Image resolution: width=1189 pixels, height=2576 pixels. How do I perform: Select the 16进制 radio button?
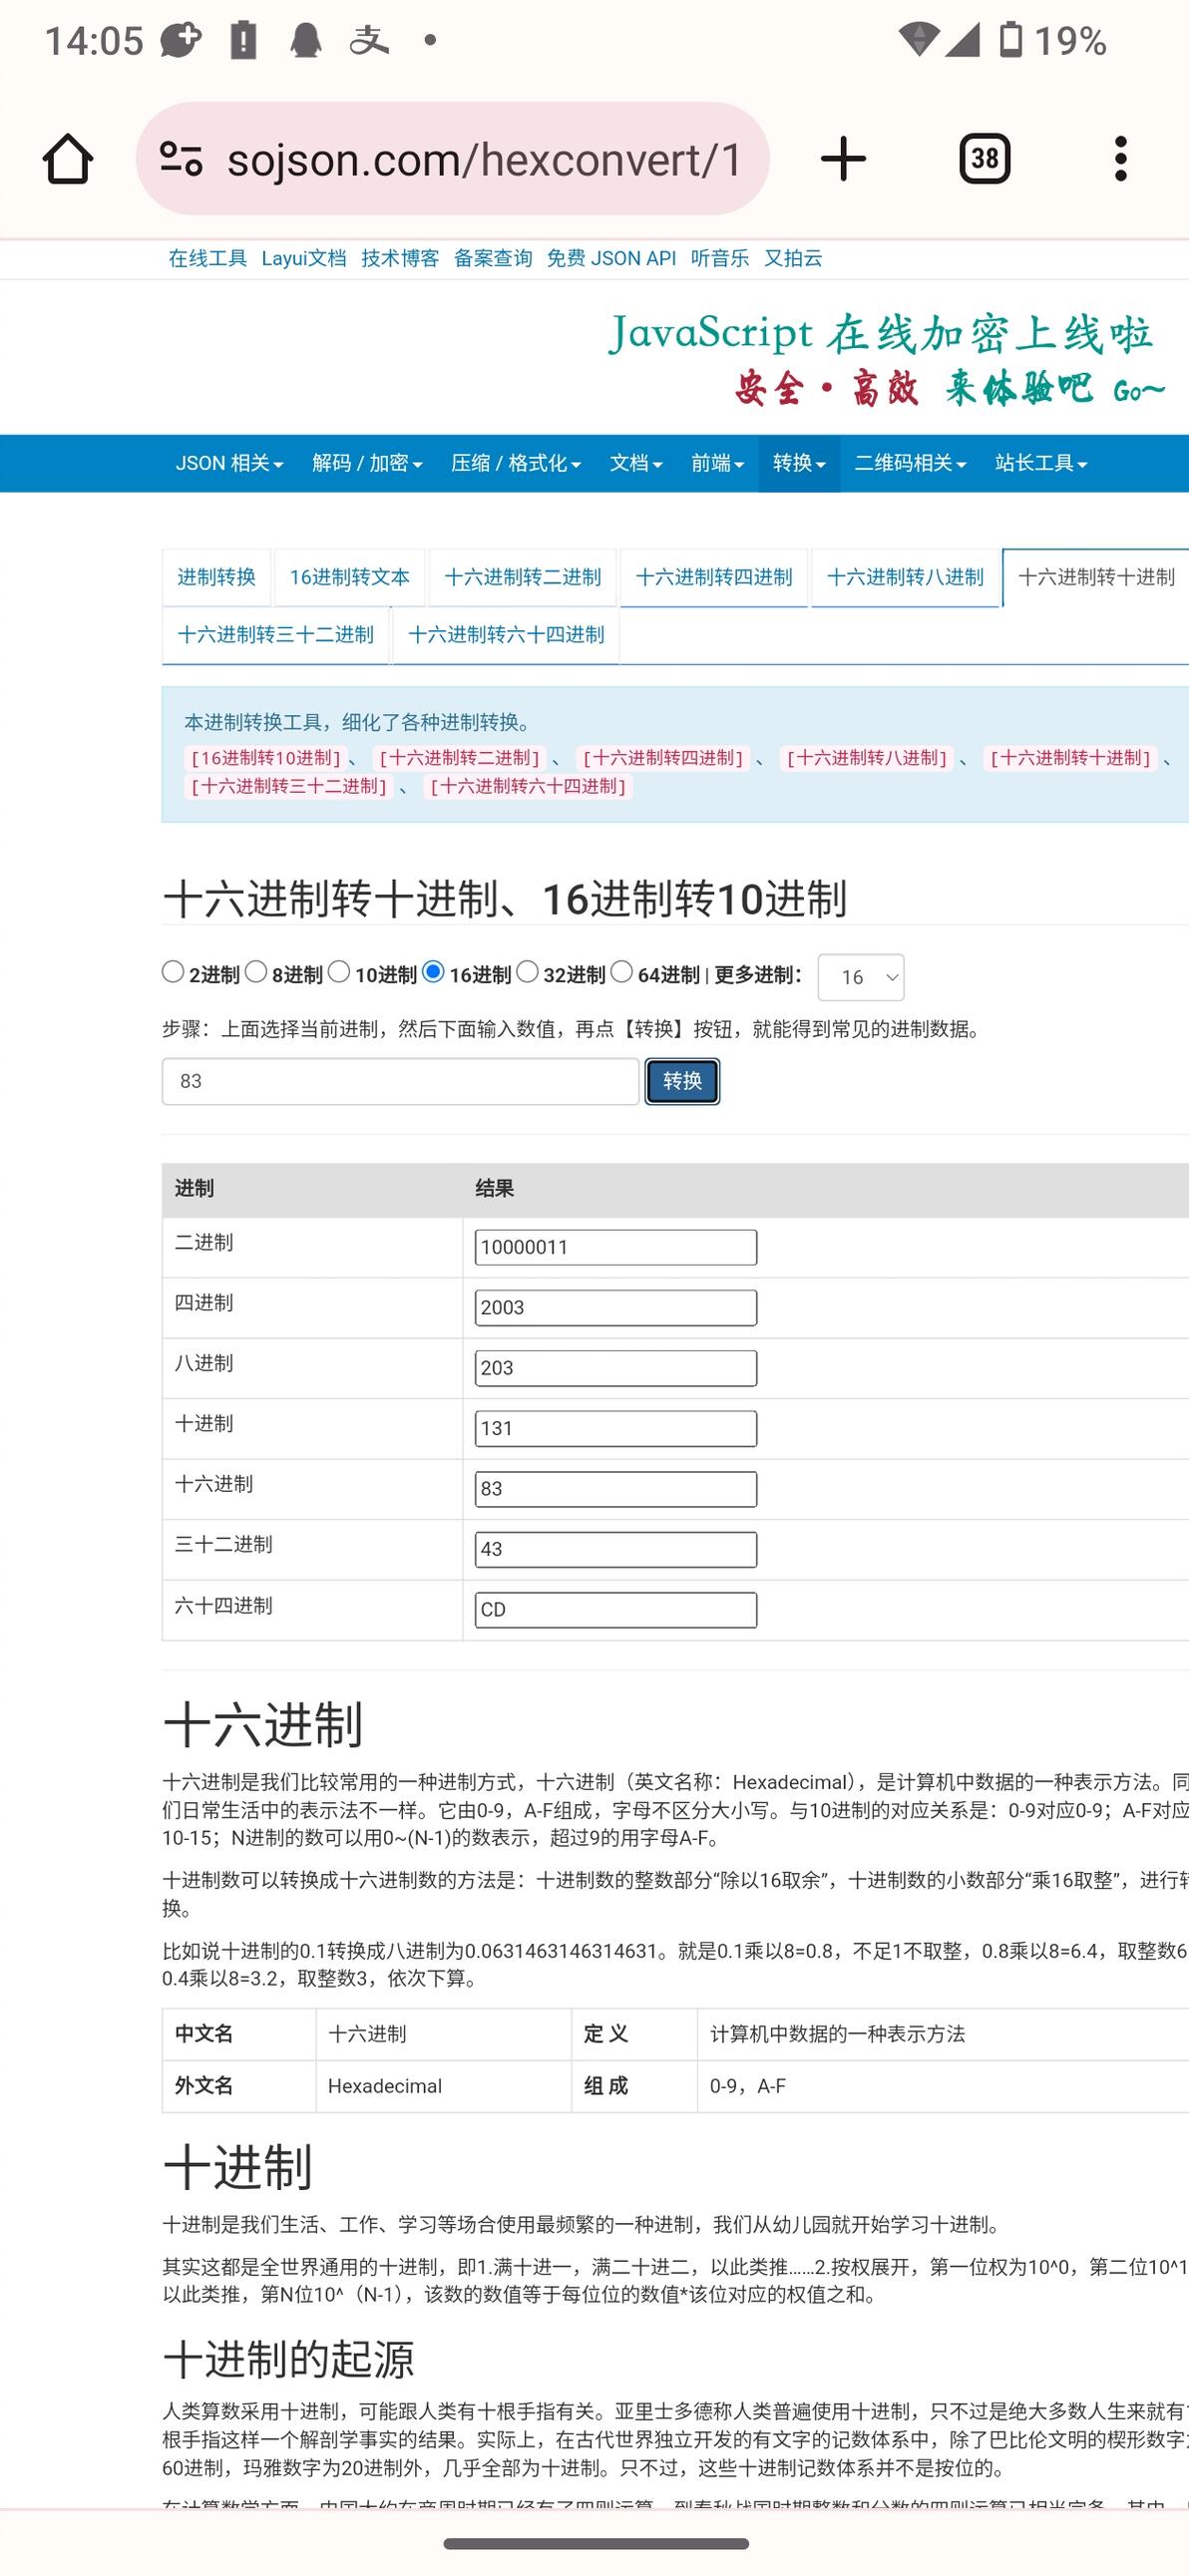coord(433,971)
